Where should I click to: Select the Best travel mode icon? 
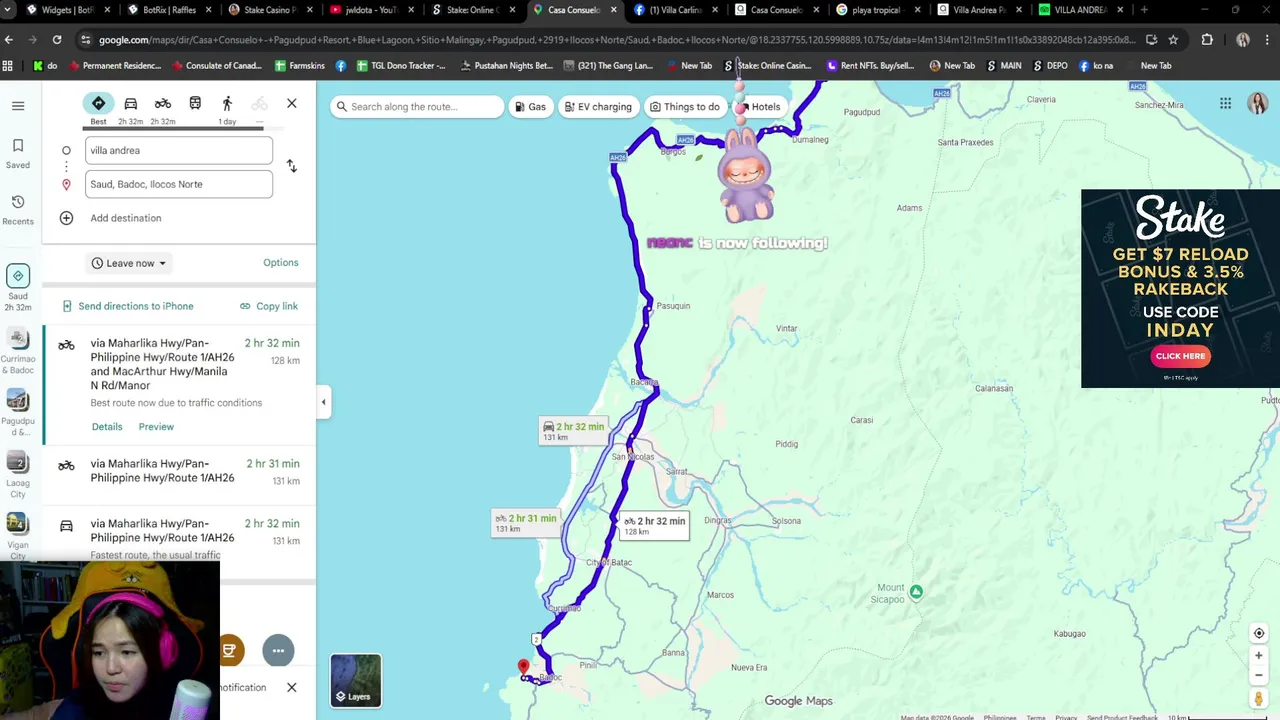98,104
